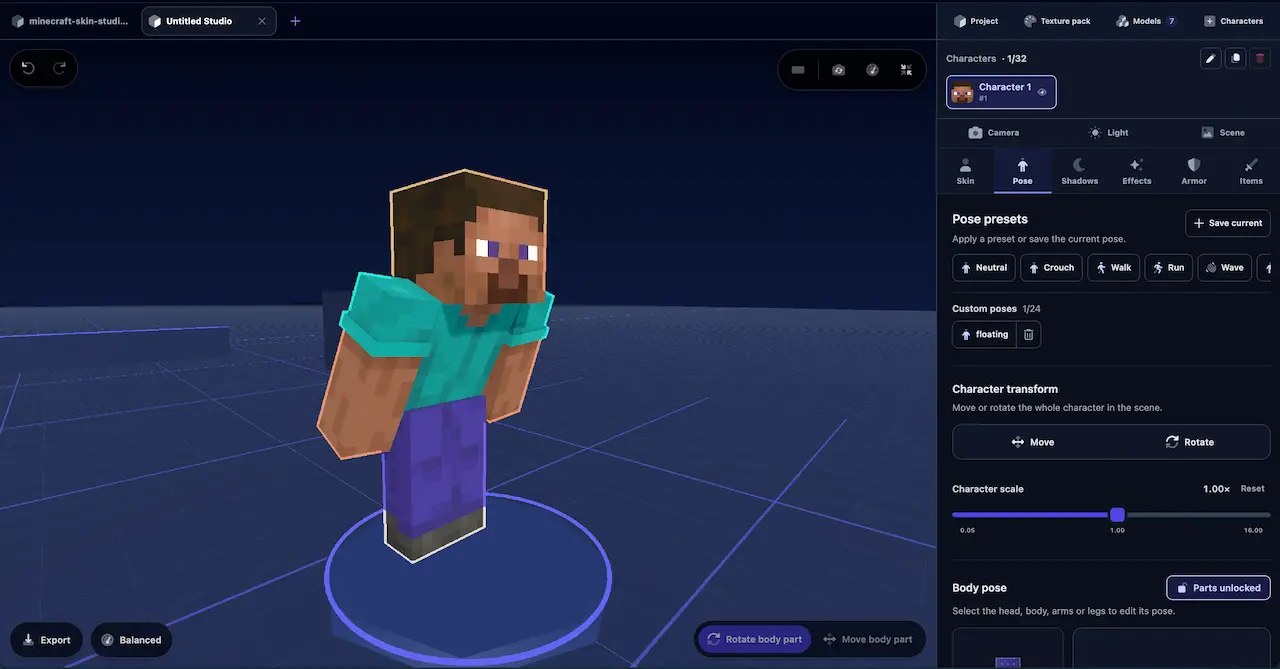Open the Shadows tab
This screenshot has height=669, width=1280.
(1079, 171)
